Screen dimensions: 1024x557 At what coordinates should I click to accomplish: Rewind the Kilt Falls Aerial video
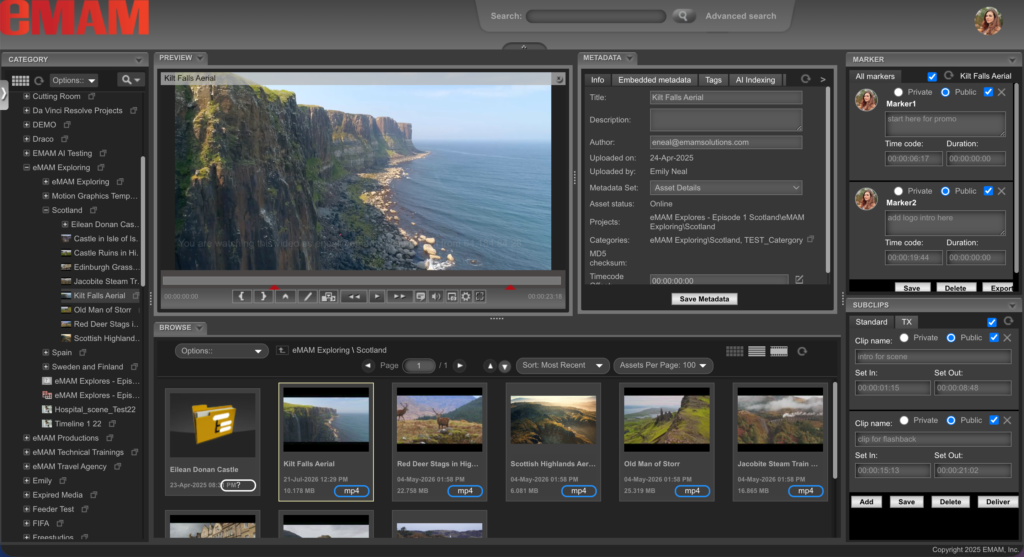[x=354, y=296]
